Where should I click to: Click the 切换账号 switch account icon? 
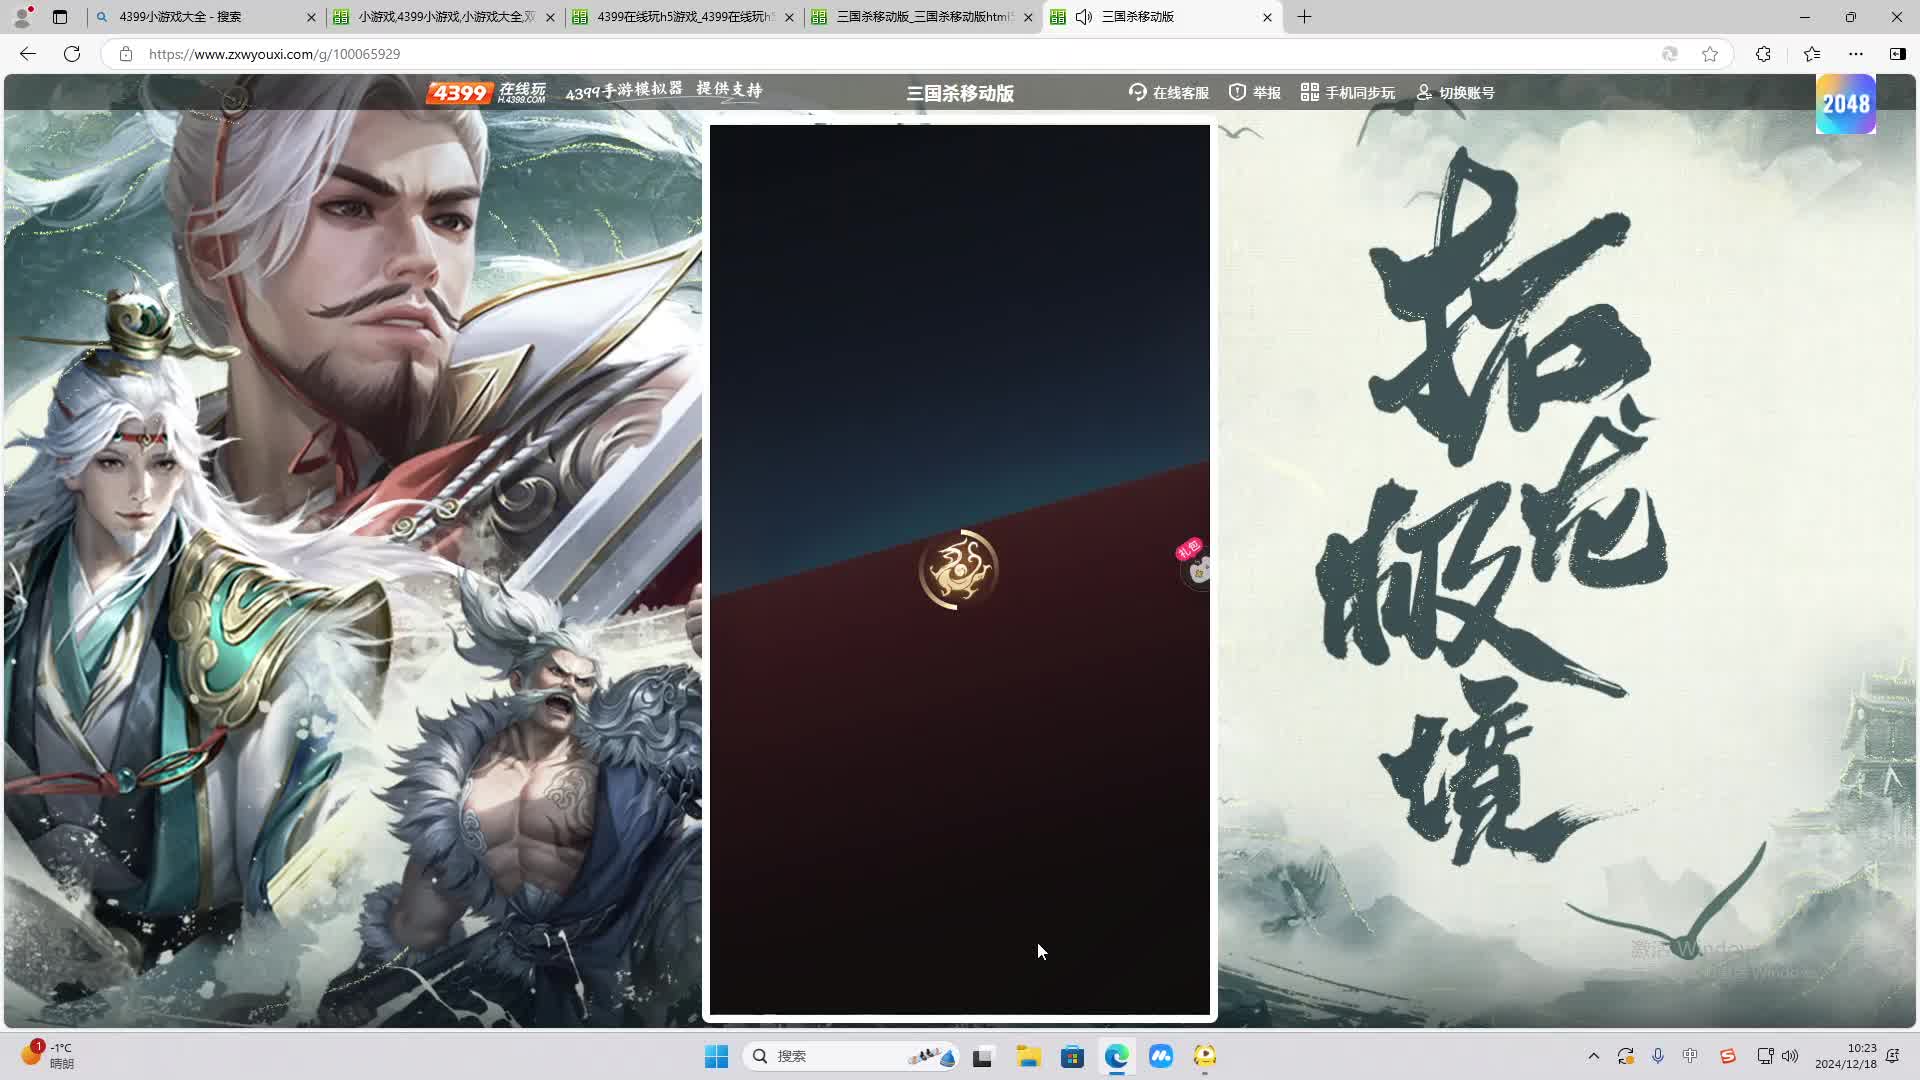(x=1424, y=92)
